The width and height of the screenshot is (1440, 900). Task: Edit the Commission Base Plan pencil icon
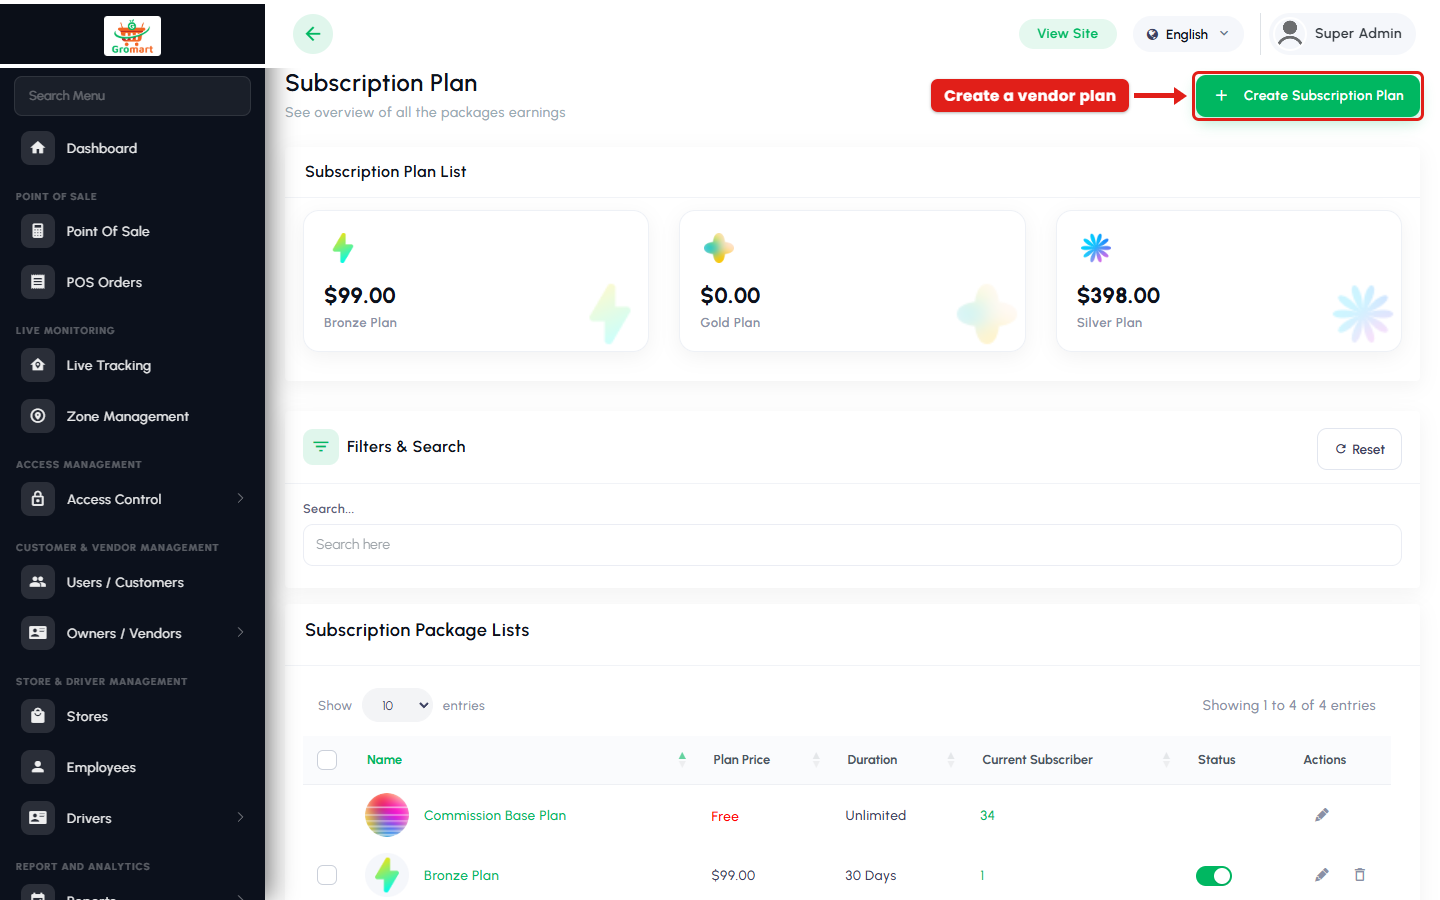[1322, 815]
